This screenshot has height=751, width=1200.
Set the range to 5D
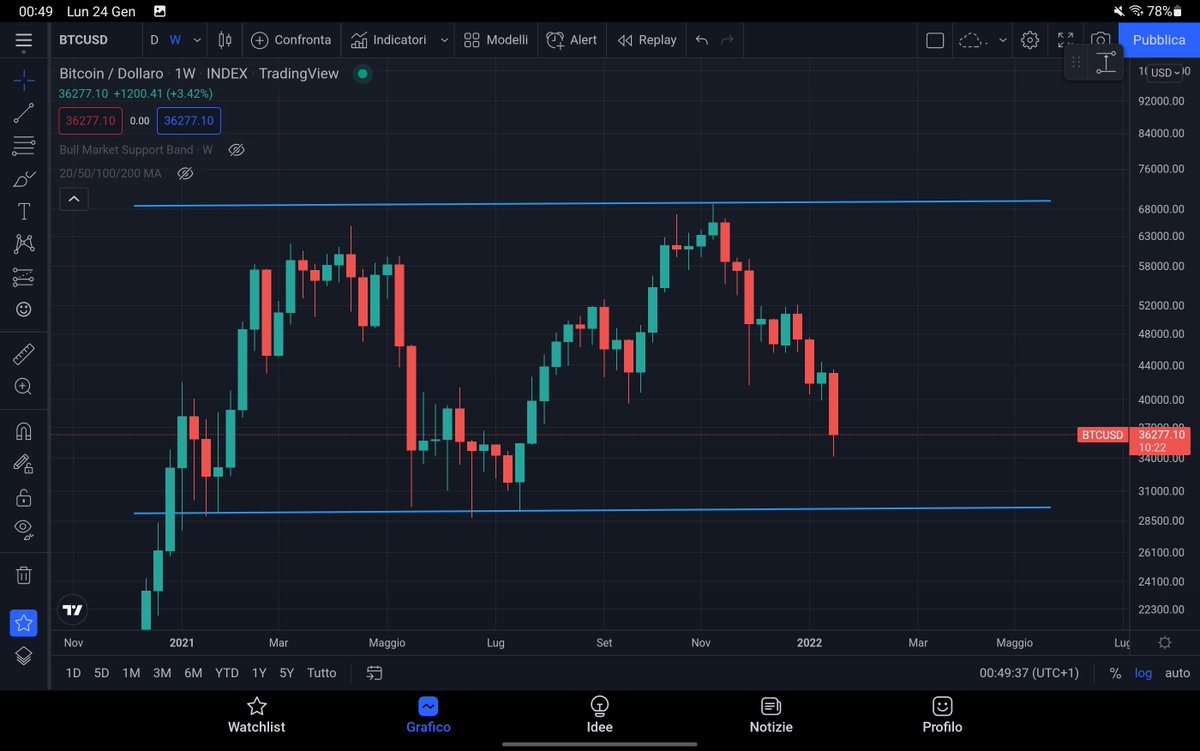point(101,673)
